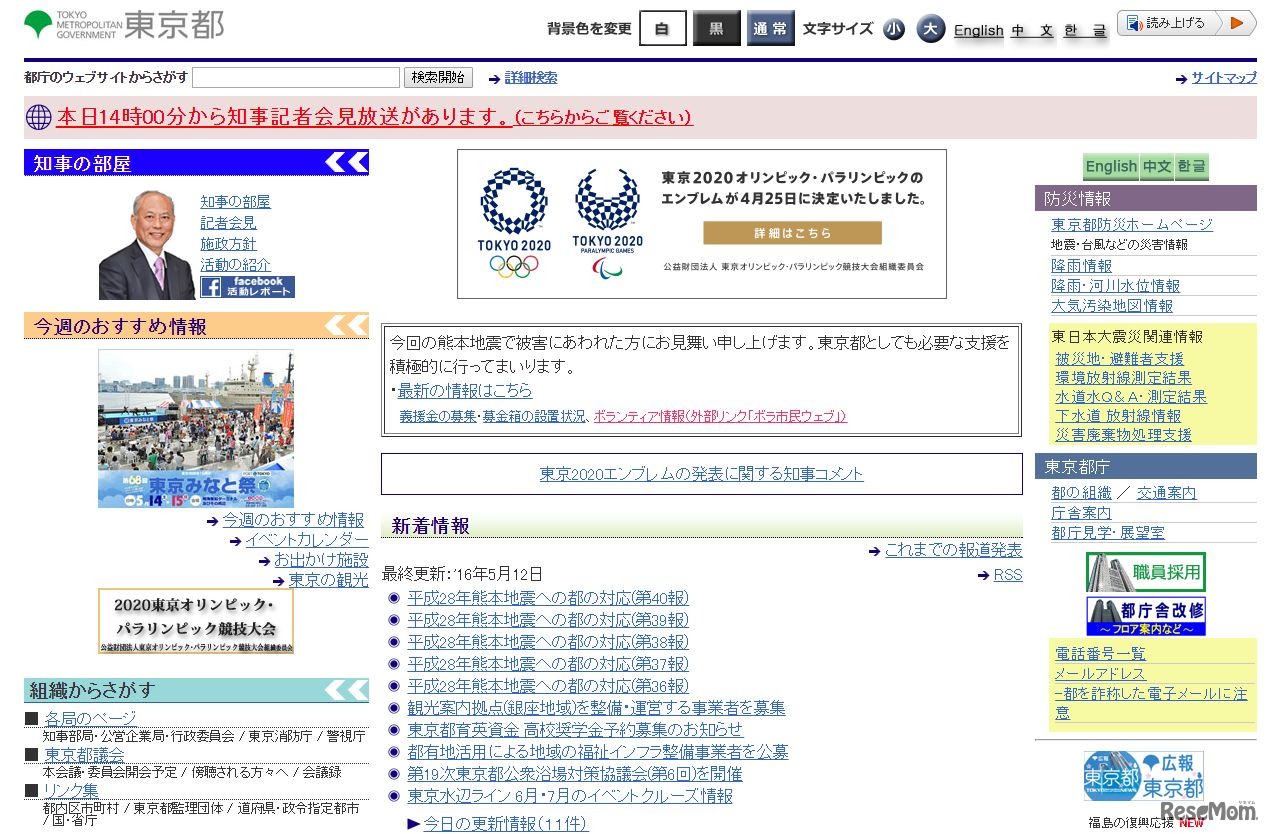Open 環境放射線測定結果 link

click(x=1123, y=377)
